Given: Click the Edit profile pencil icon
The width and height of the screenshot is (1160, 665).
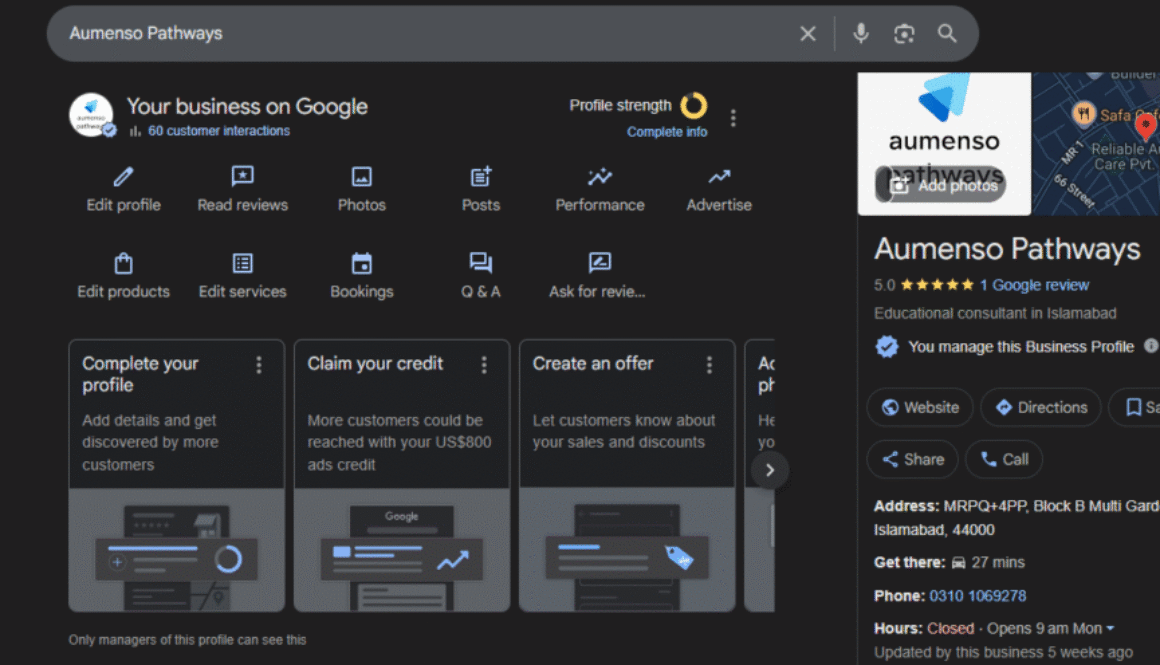Looking at the screenshot, I should point(123,178).
